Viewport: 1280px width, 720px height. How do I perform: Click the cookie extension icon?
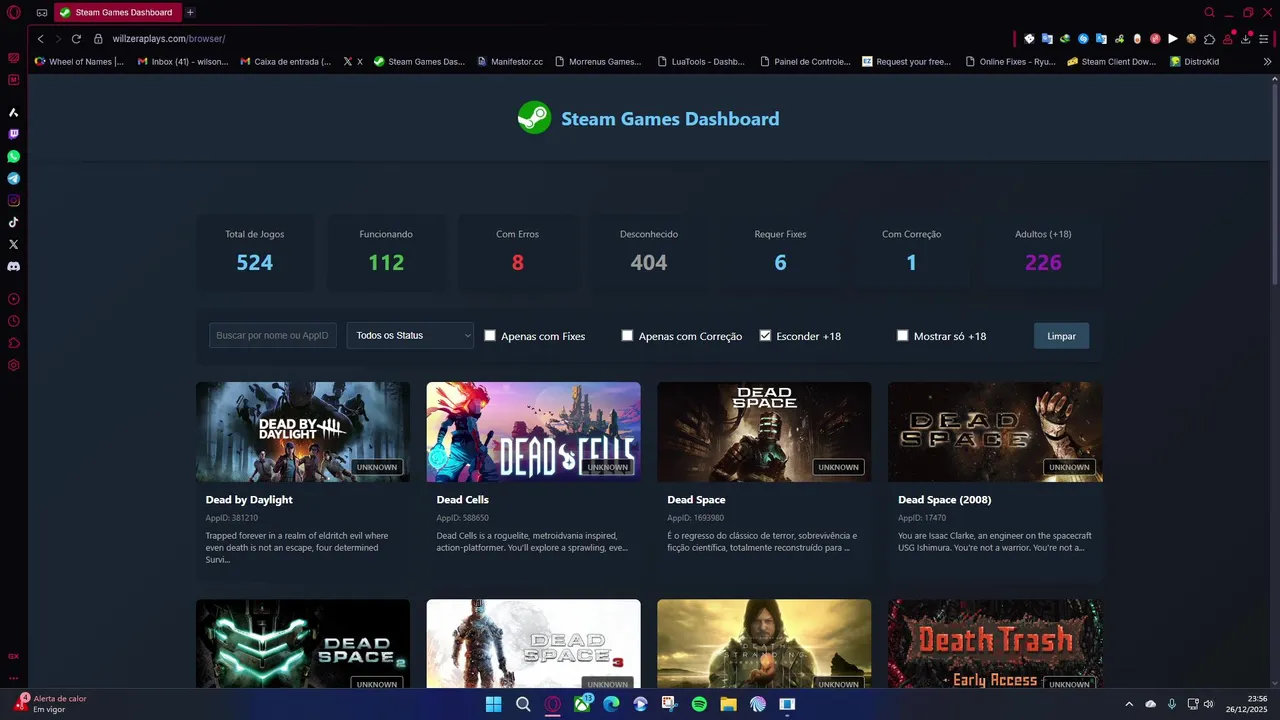(1191, 39)
